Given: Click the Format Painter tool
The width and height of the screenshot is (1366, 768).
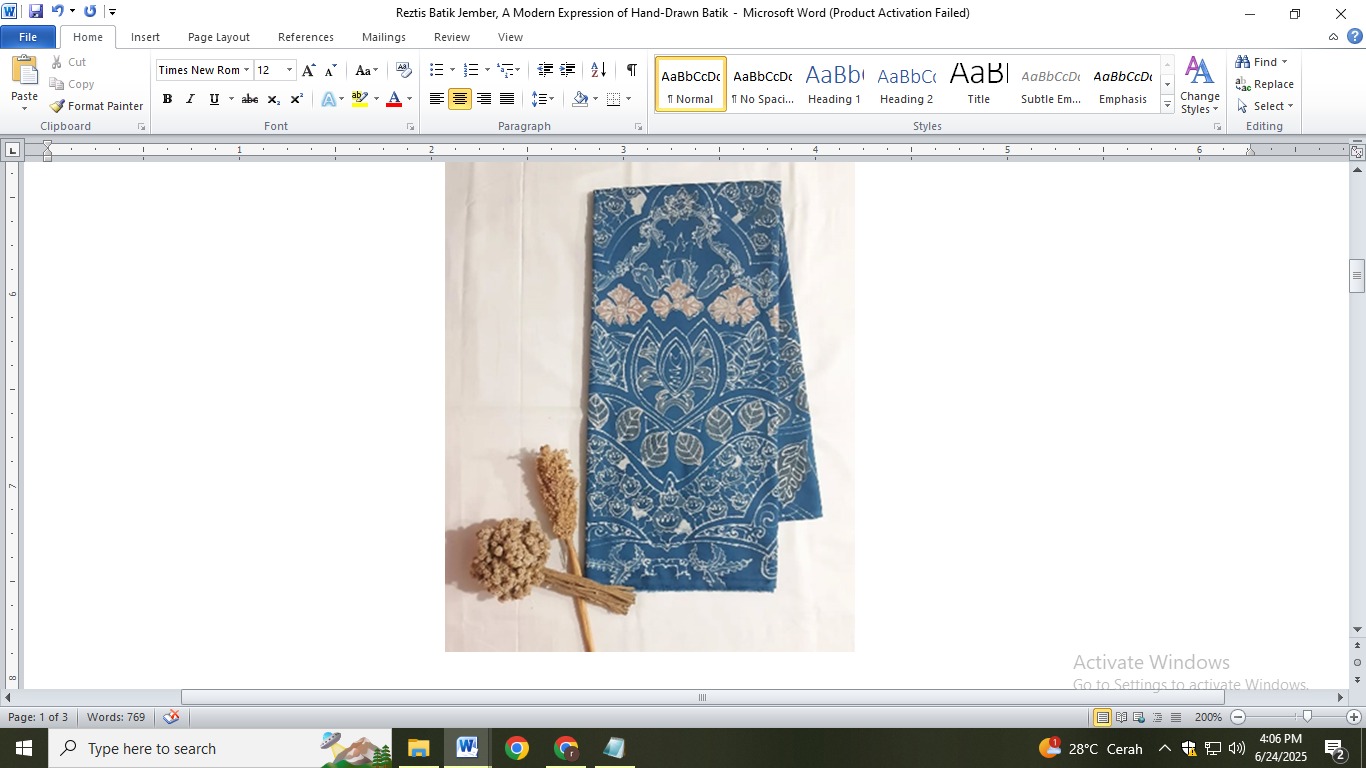Looking at the screenshot, I should tap(97, 106).
